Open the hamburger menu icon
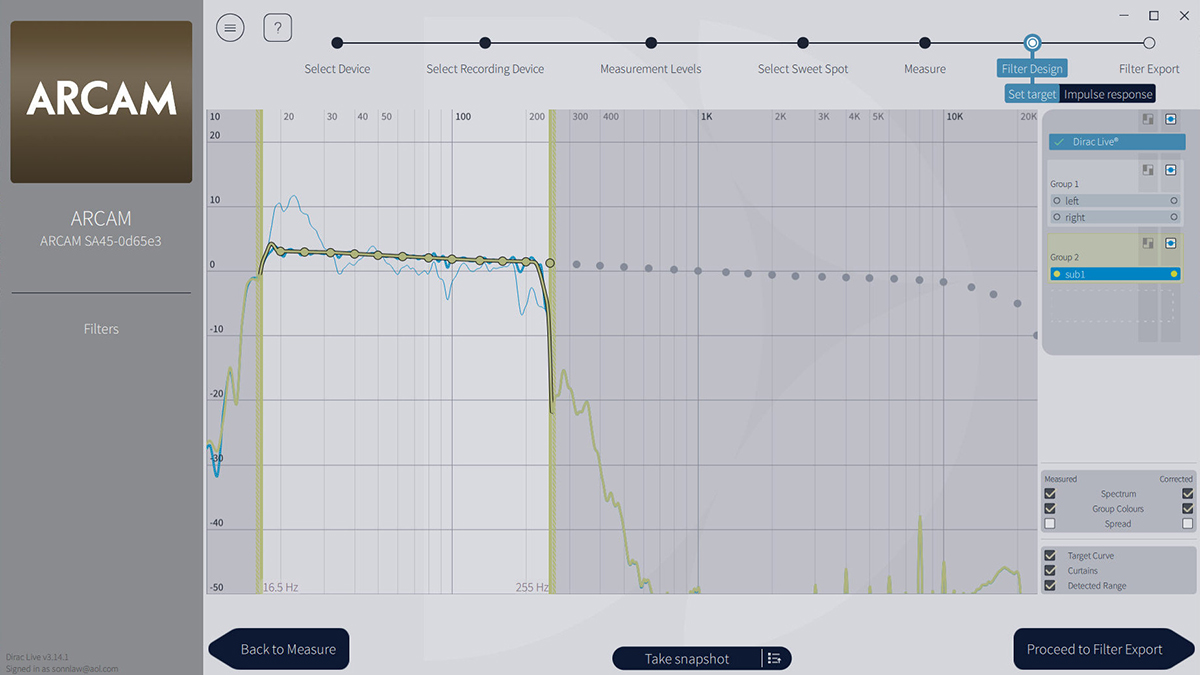Screen dimensions: 1200x675 coord(230,28)
